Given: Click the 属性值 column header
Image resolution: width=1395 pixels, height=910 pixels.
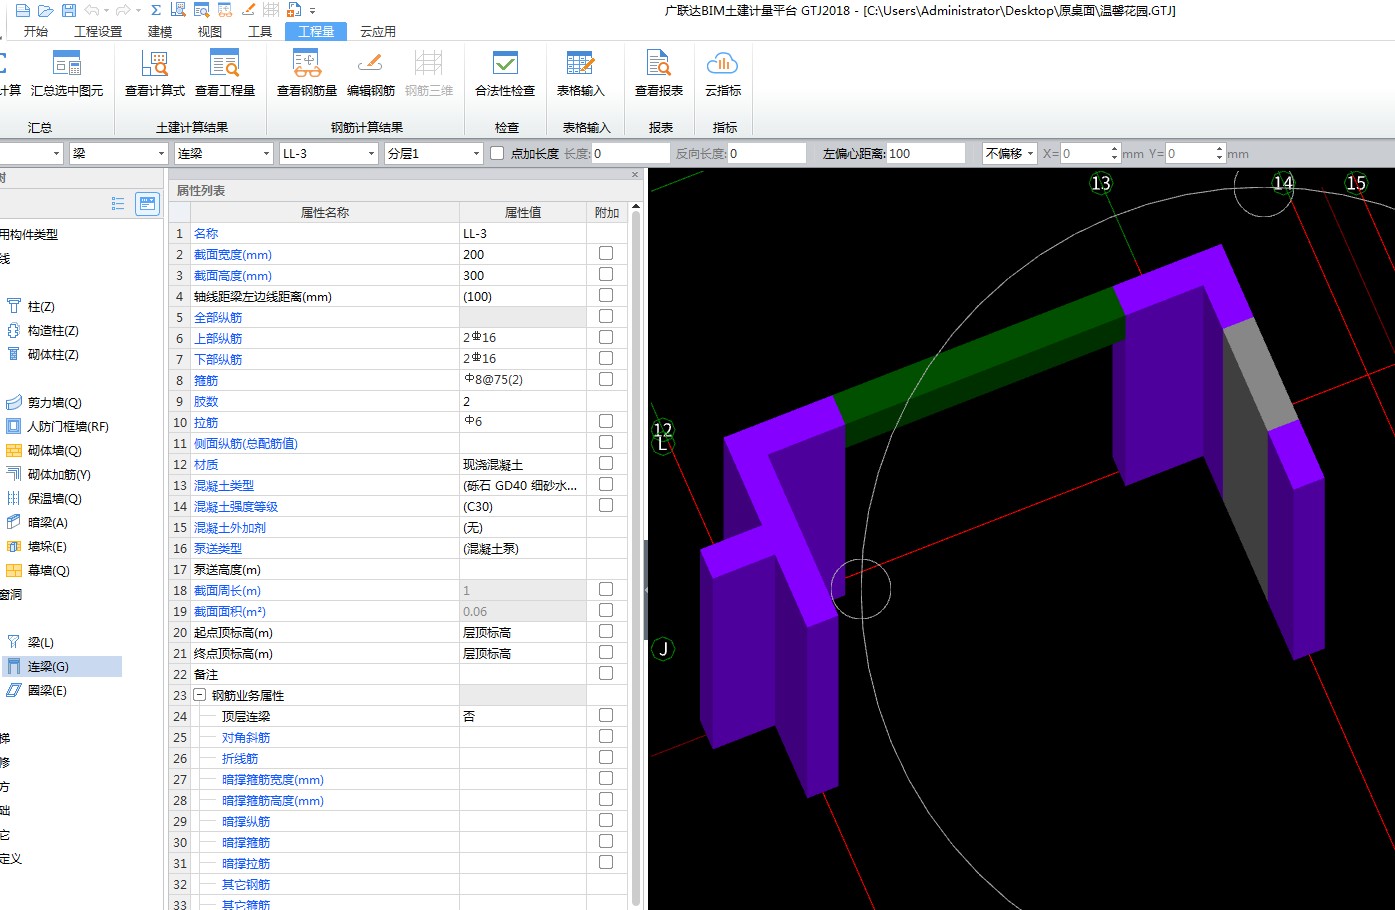Looking at the screenshot, I should [523, 212].
